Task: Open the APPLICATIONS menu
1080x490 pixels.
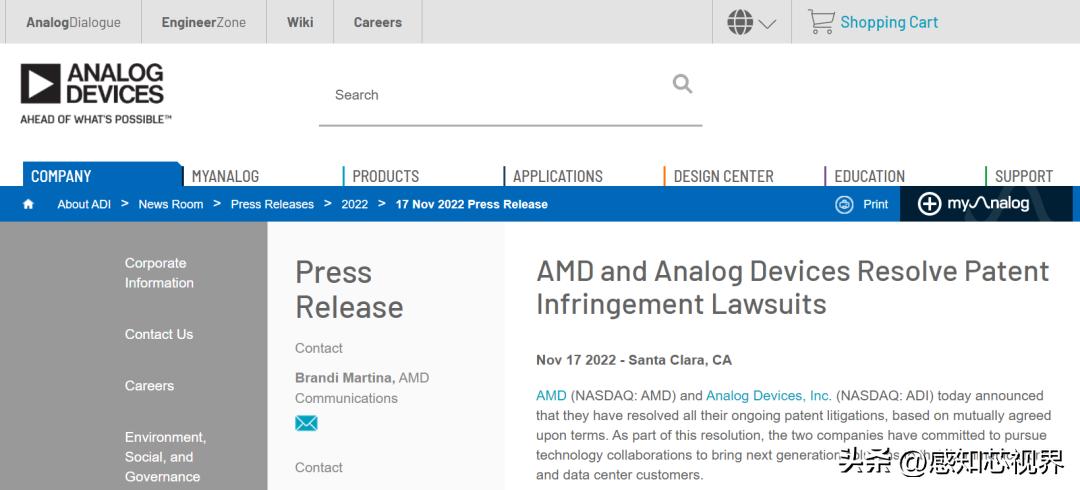Action: click(557, 176)
